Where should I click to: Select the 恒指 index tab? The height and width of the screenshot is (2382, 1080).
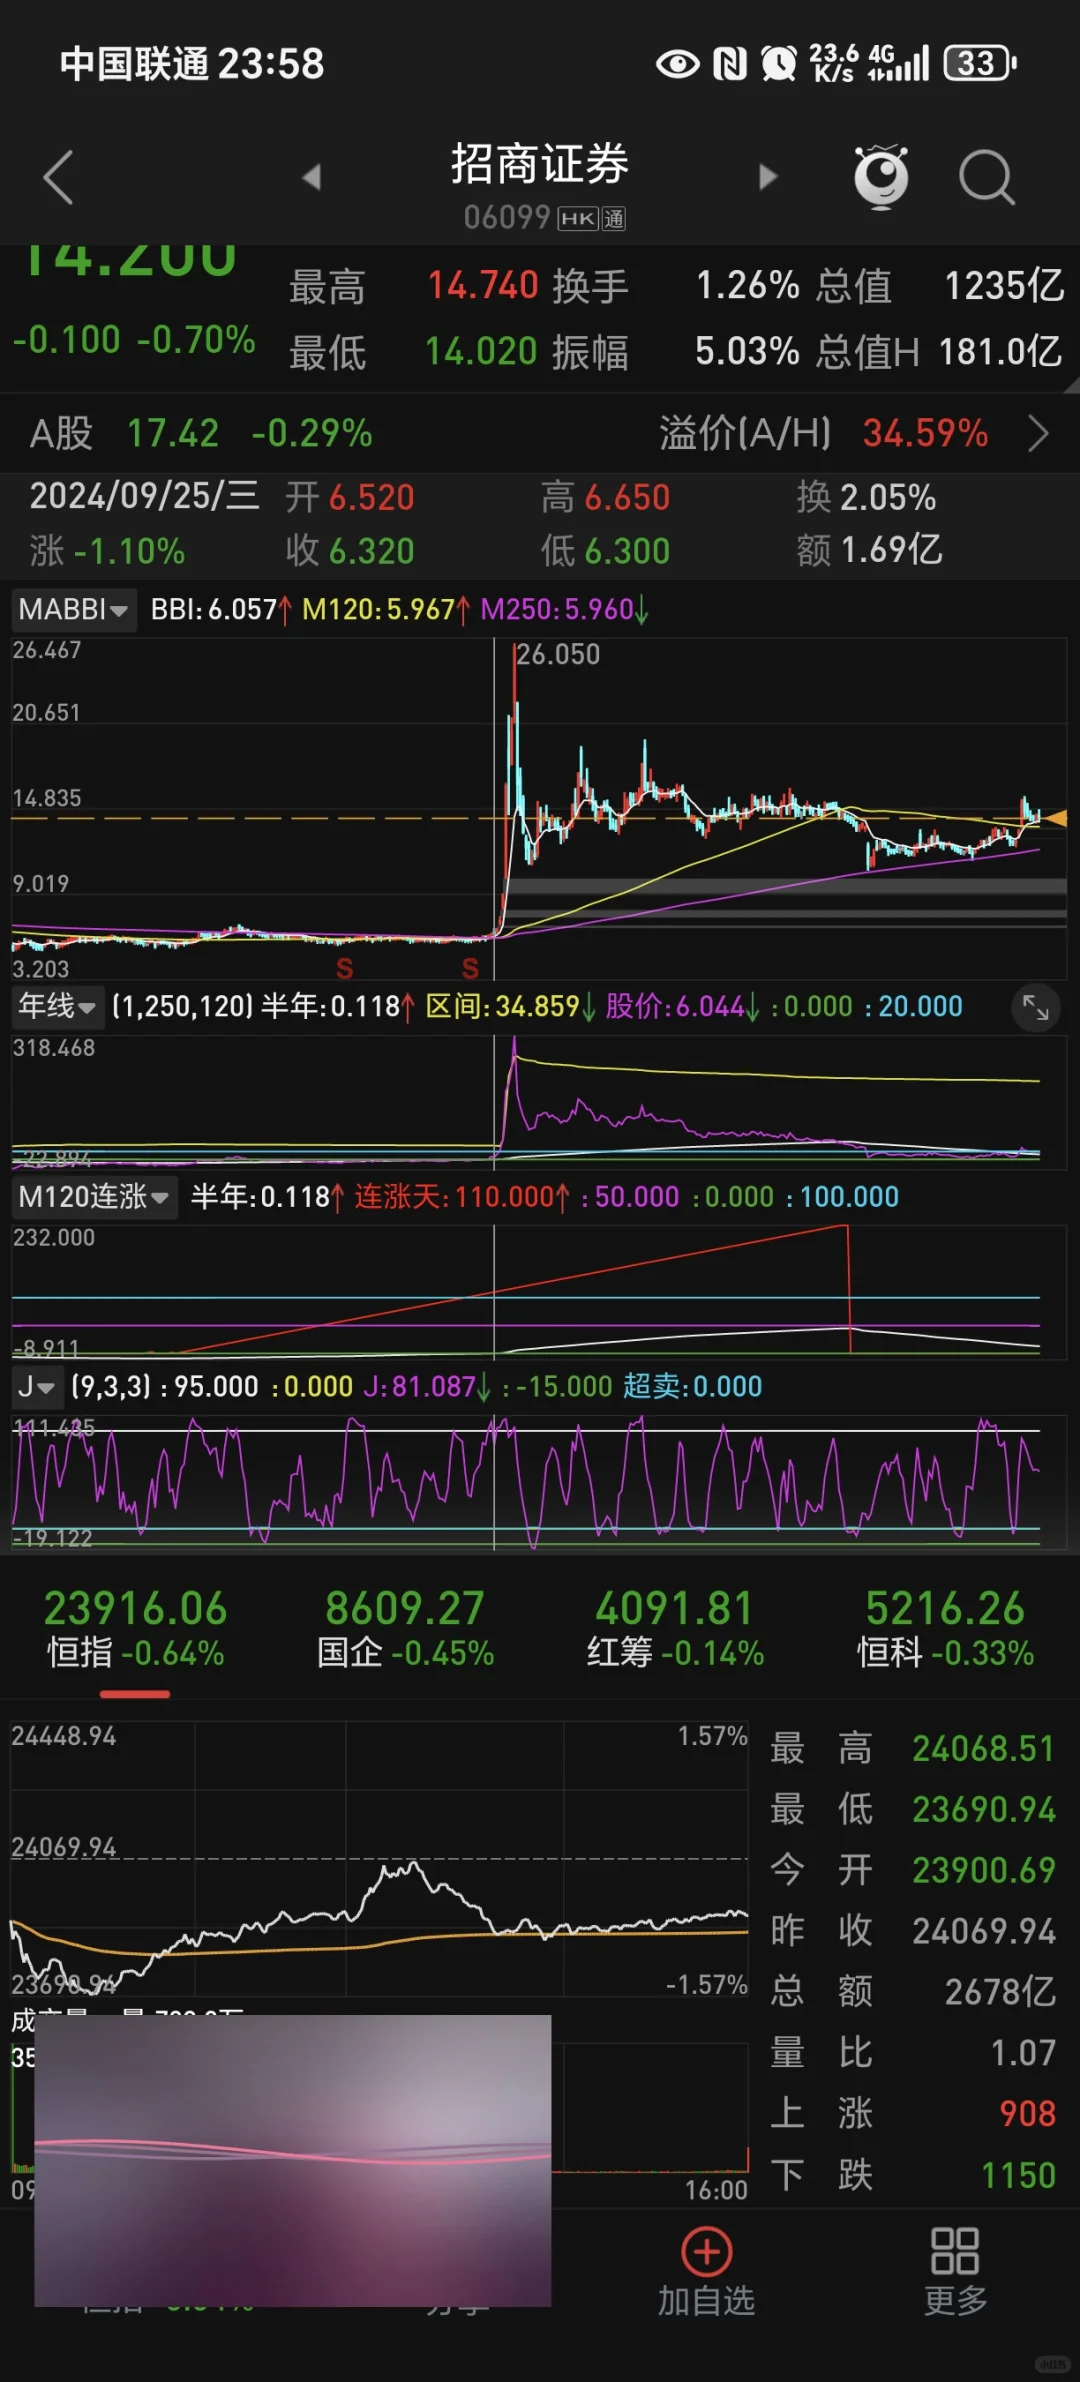coord(135,1630)
